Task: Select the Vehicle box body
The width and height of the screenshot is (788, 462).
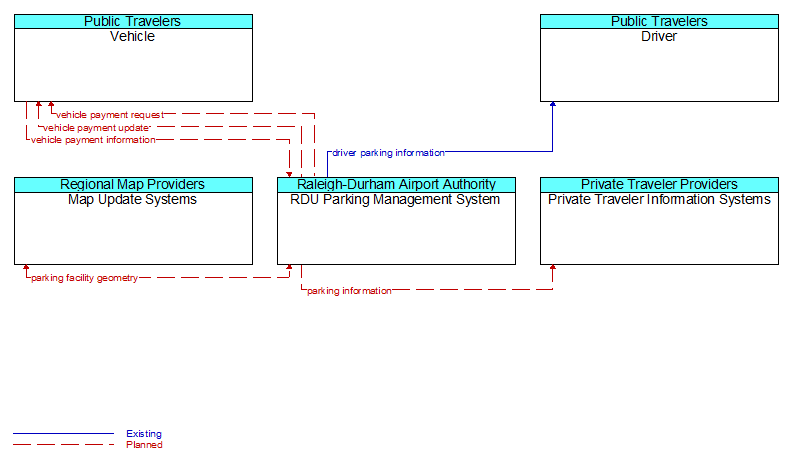Action: 133,65
